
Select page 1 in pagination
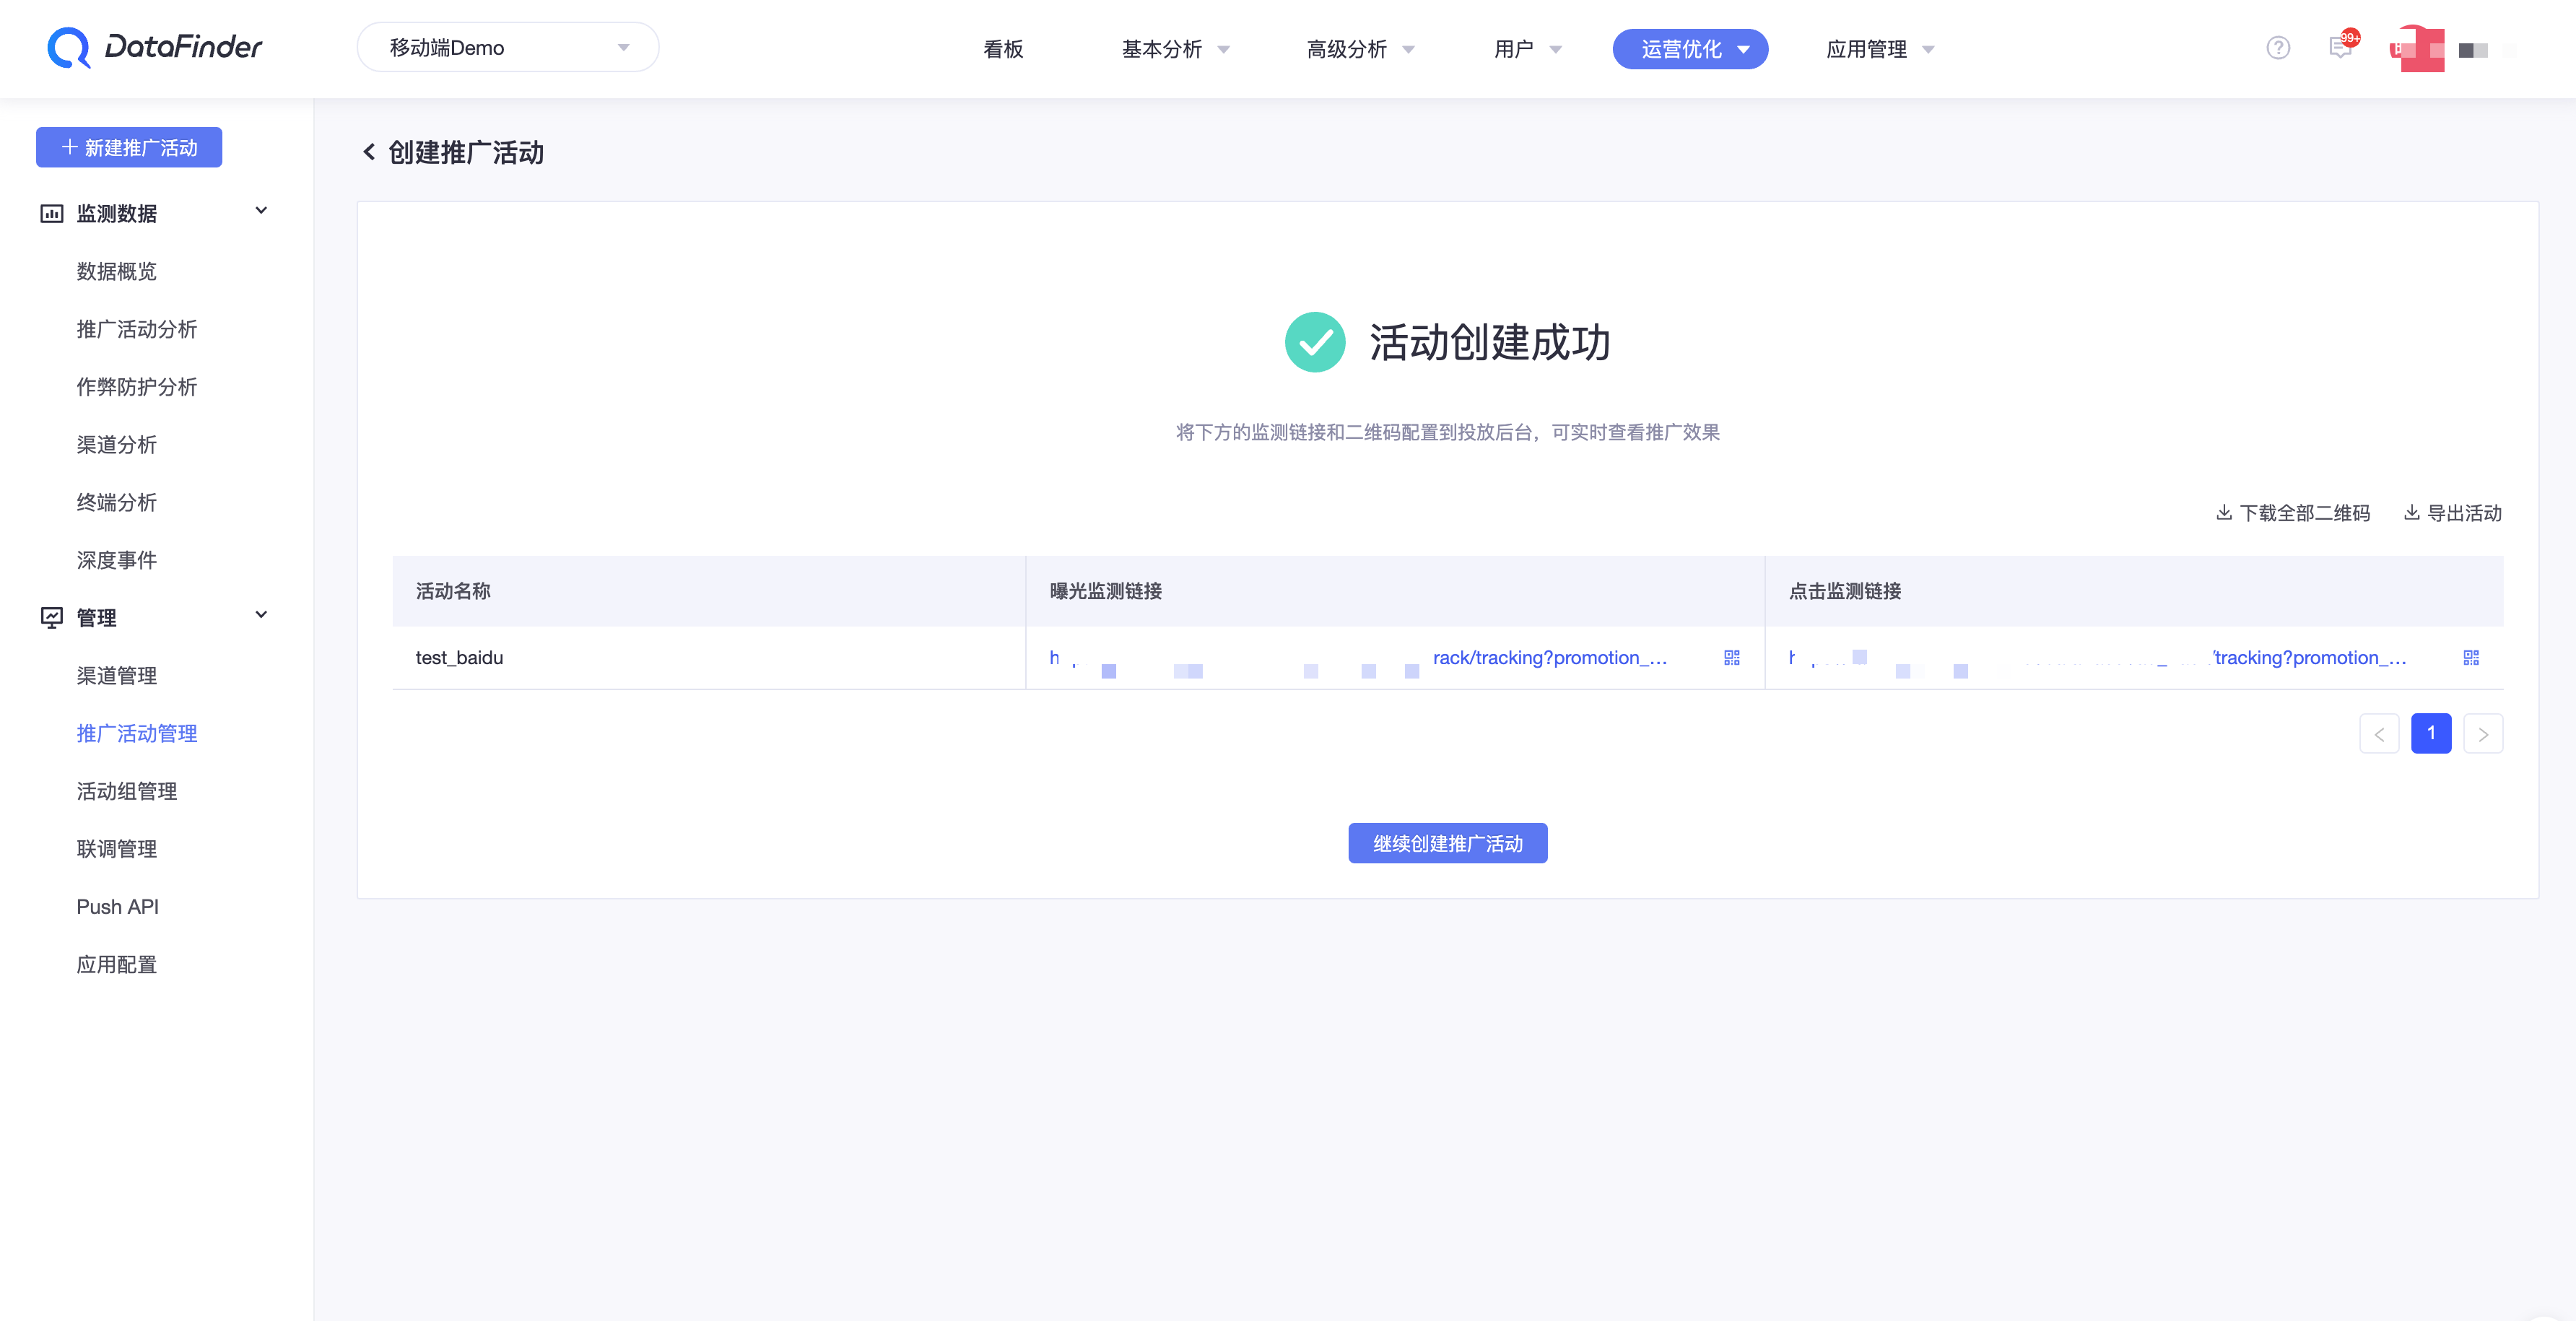point(2431,733)
